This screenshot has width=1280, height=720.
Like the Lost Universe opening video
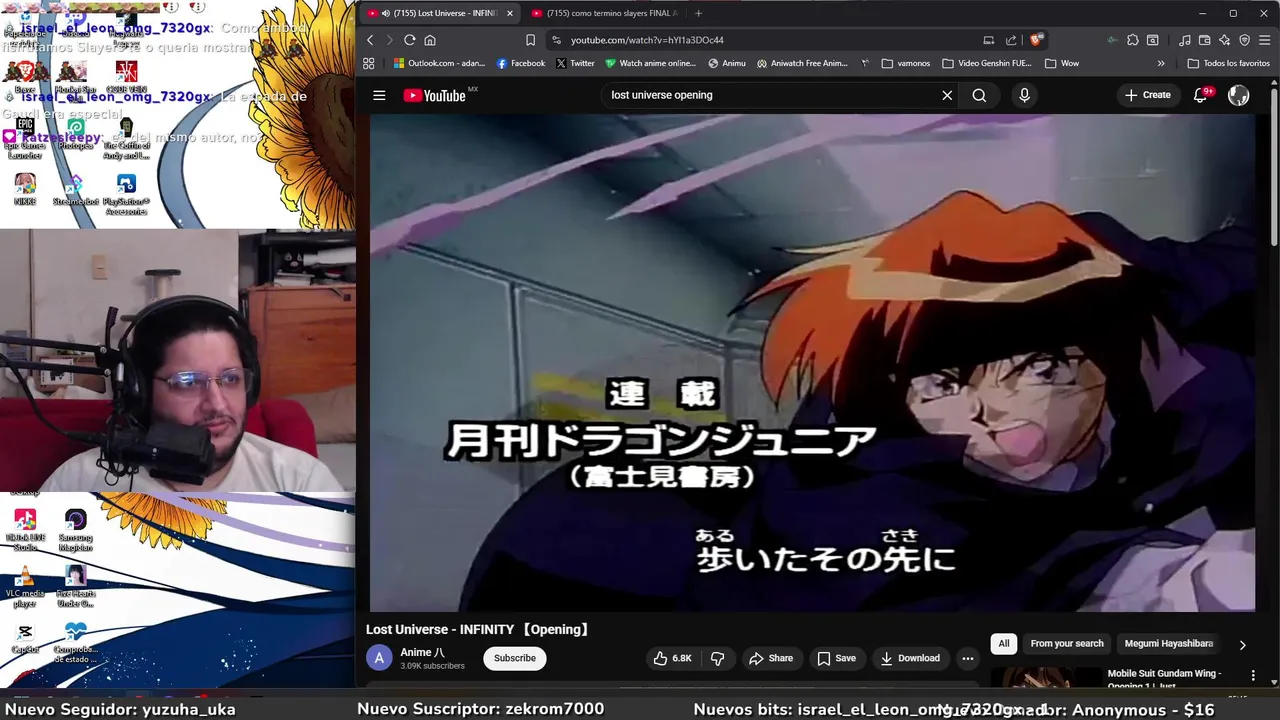coord(673,658)
